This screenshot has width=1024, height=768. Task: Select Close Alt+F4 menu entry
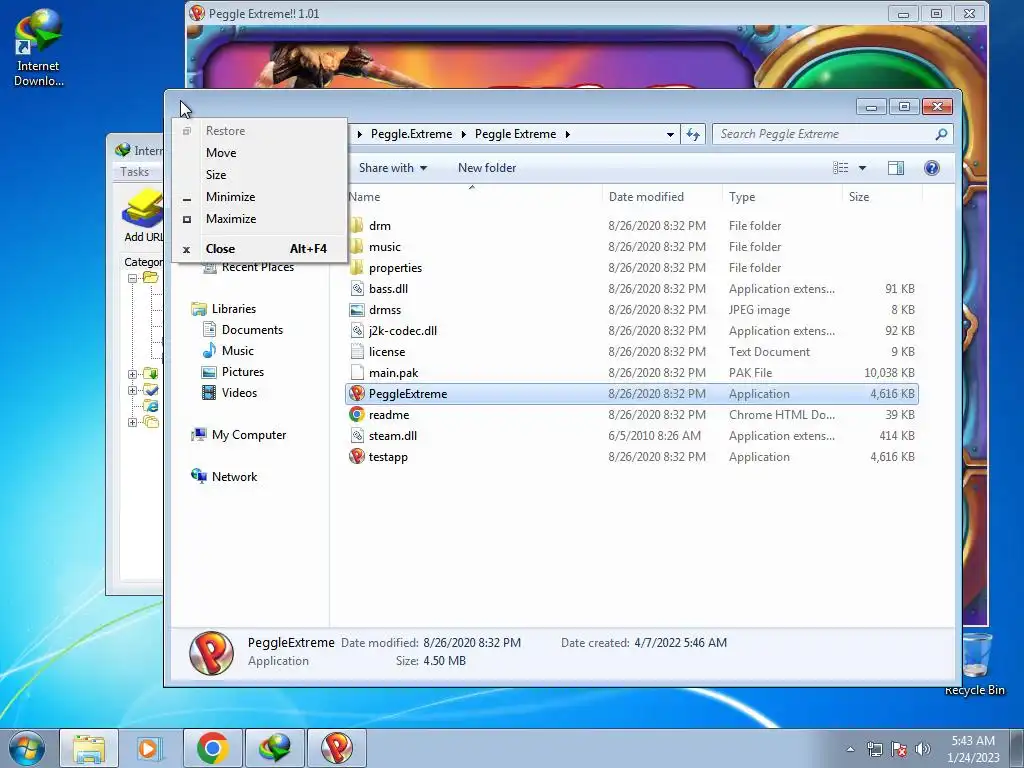pos(259,249)
